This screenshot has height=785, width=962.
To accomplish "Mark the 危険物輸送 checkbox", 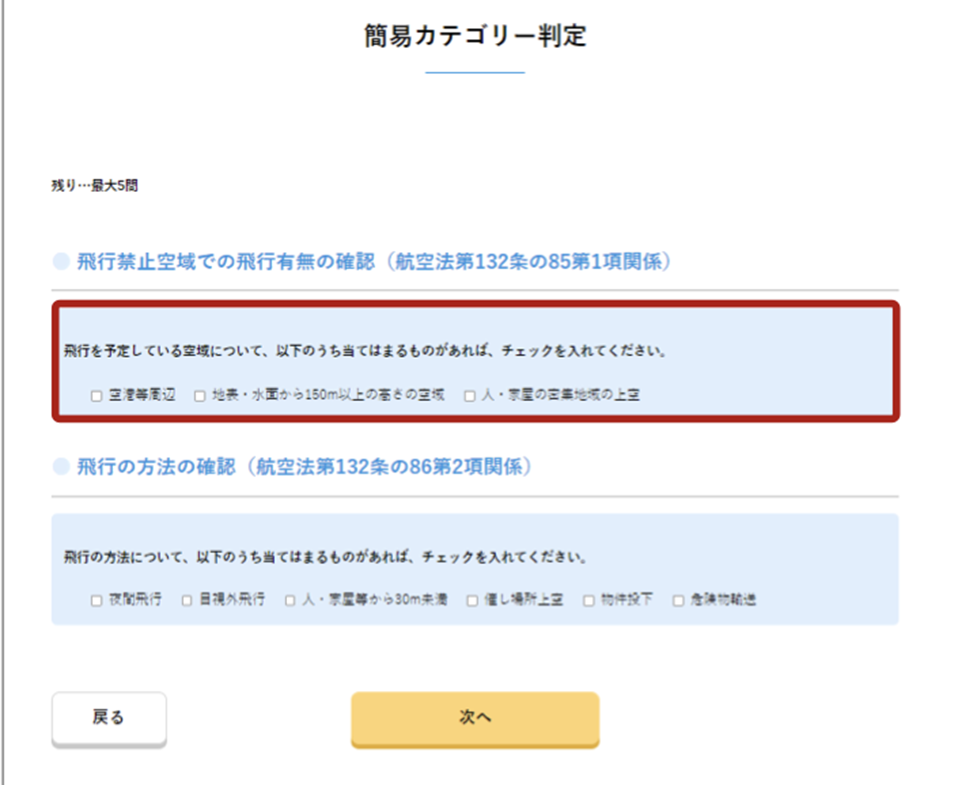I will click(678, 601).
